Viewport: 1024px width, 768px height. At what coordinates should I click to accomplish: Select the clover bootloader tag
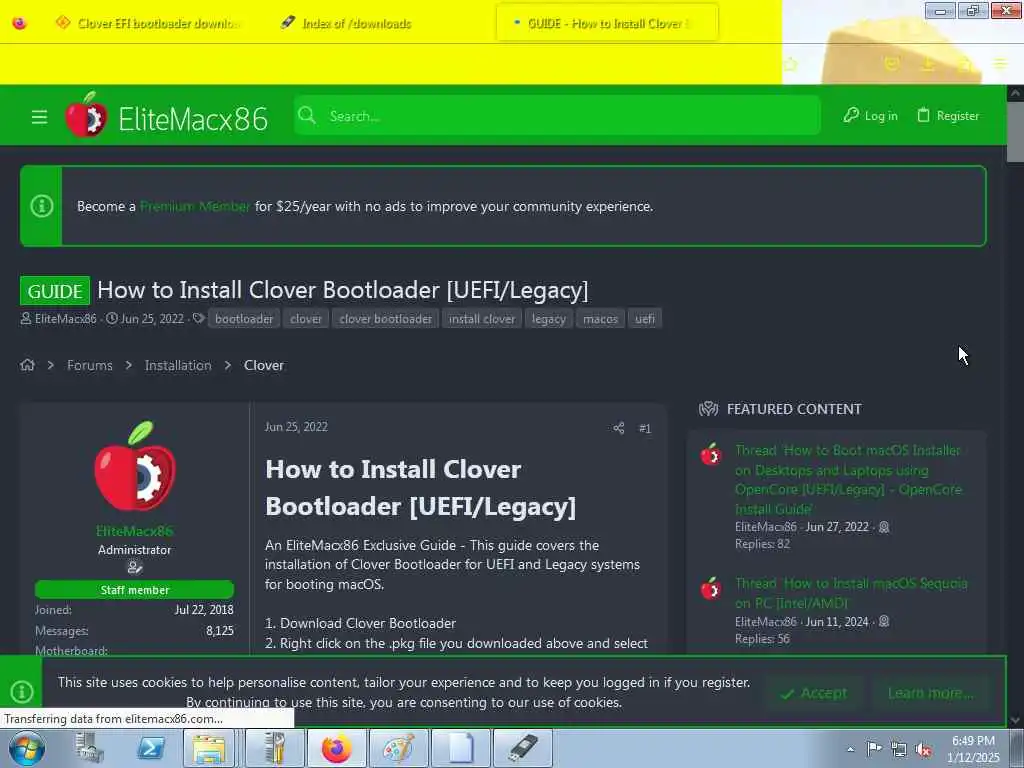point(385,319)
